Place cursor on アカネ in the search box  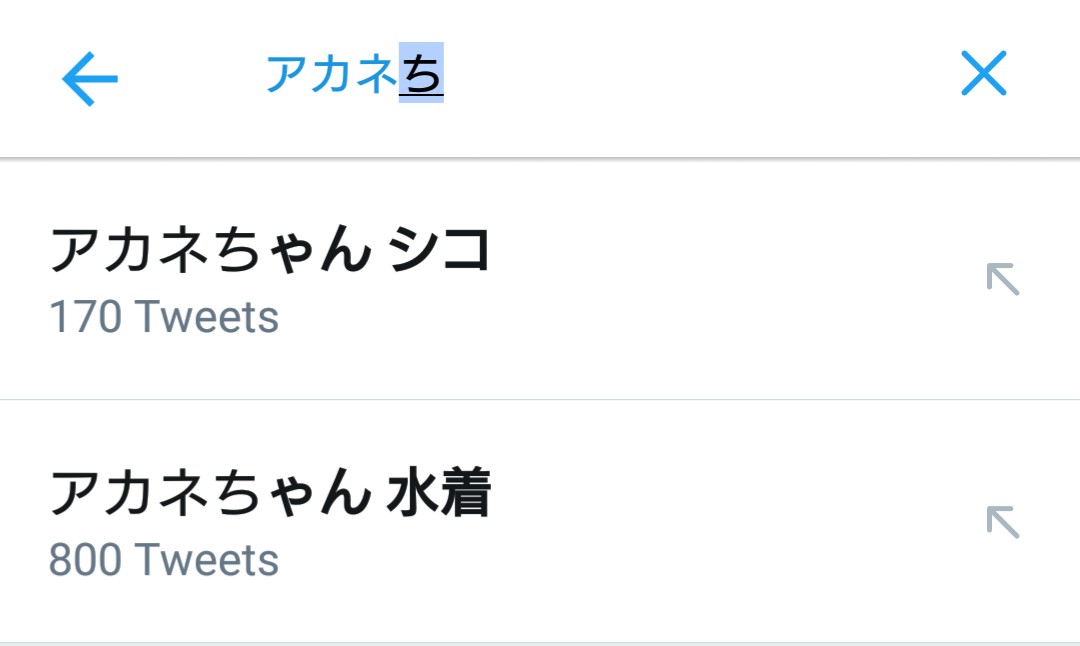(x=331, y=75)
